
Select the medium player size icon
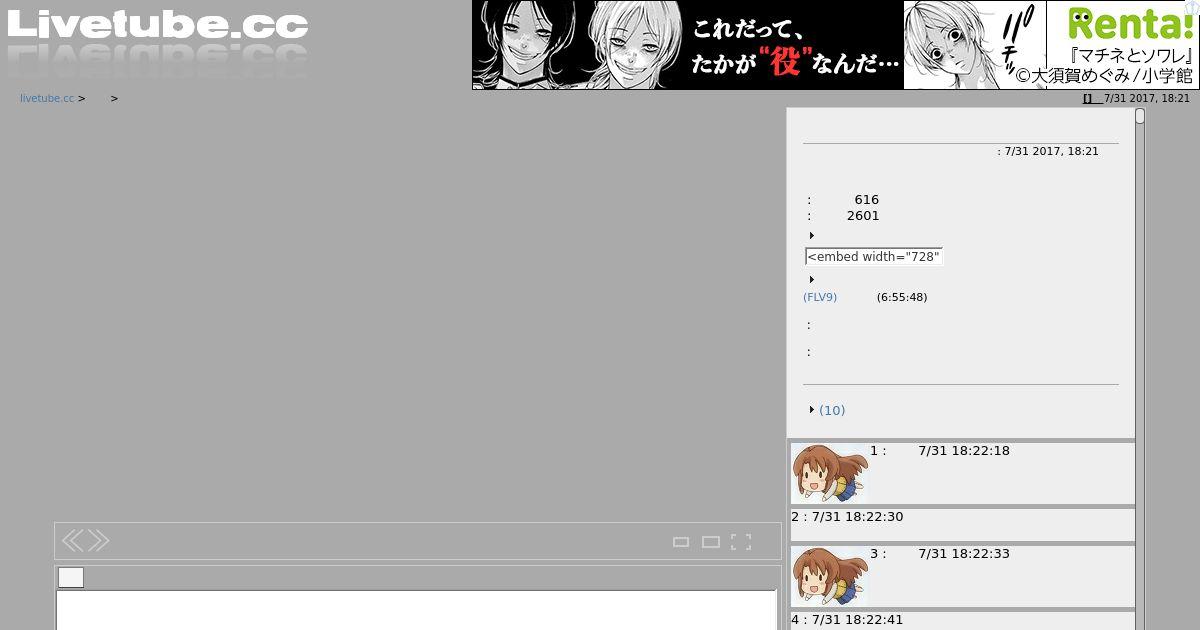click(711, 542)
